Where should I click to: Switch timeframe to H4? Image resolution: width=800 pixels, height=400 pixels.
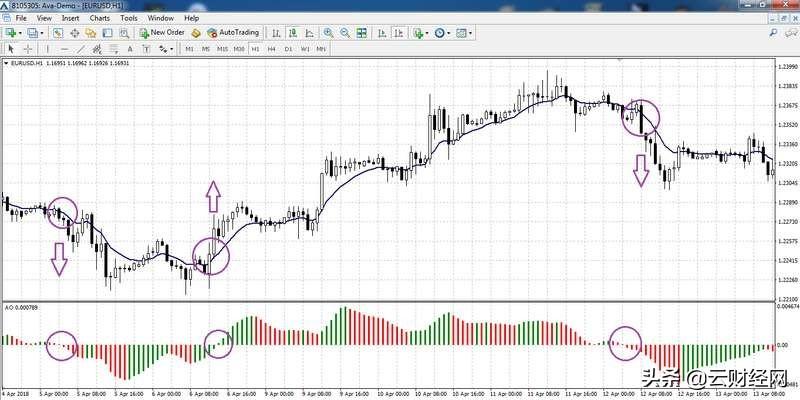[x=271, y=49]
